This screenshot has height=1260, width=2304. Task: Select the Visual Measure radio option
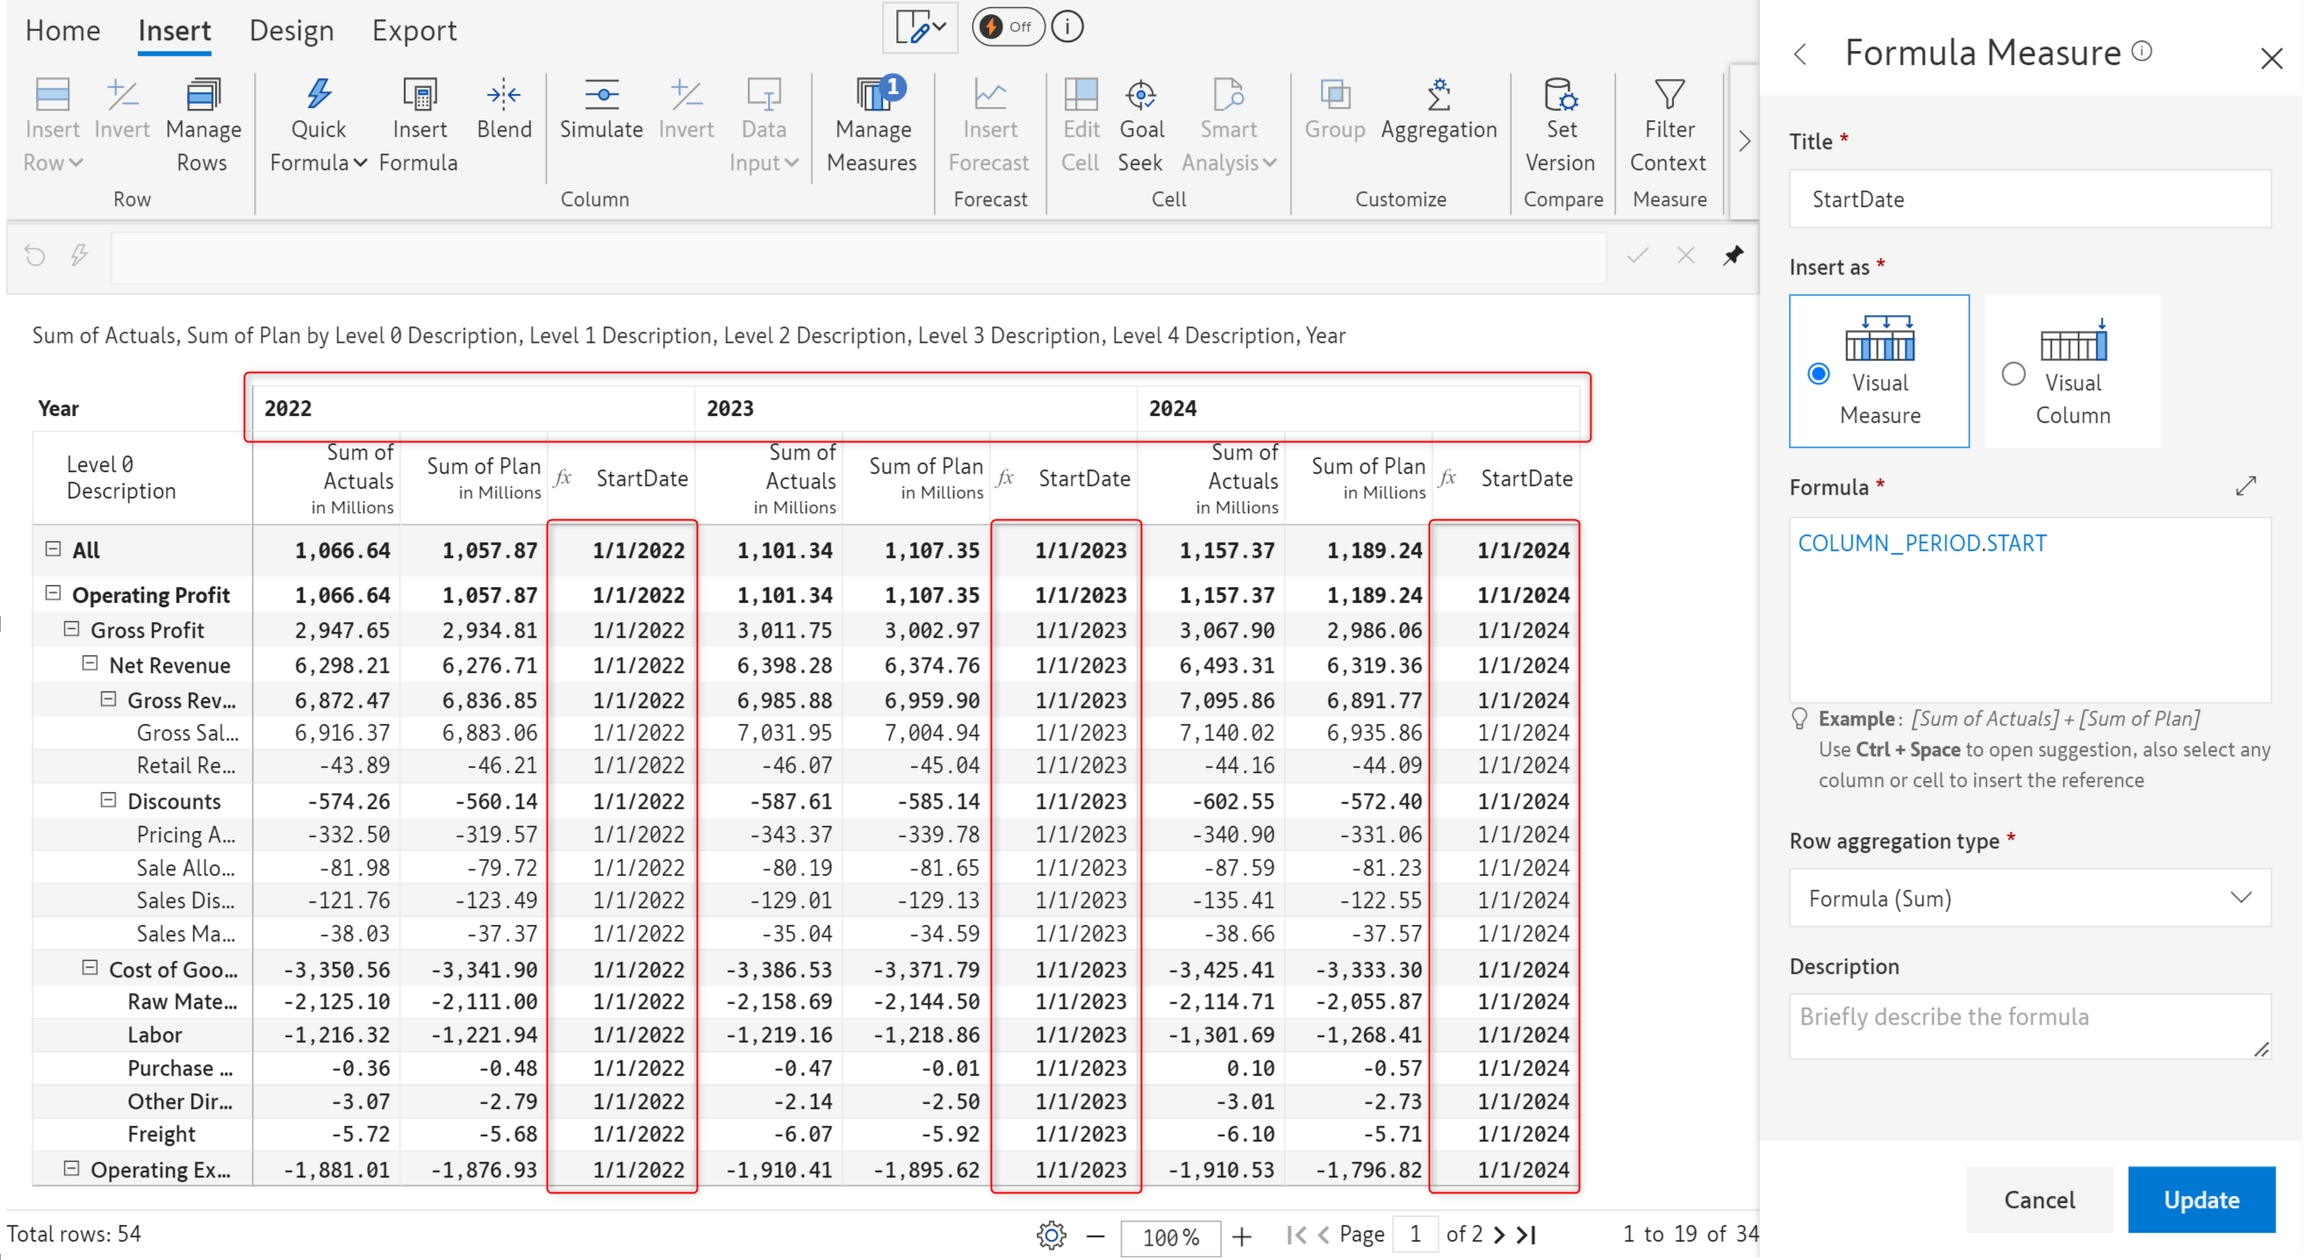1819,373
